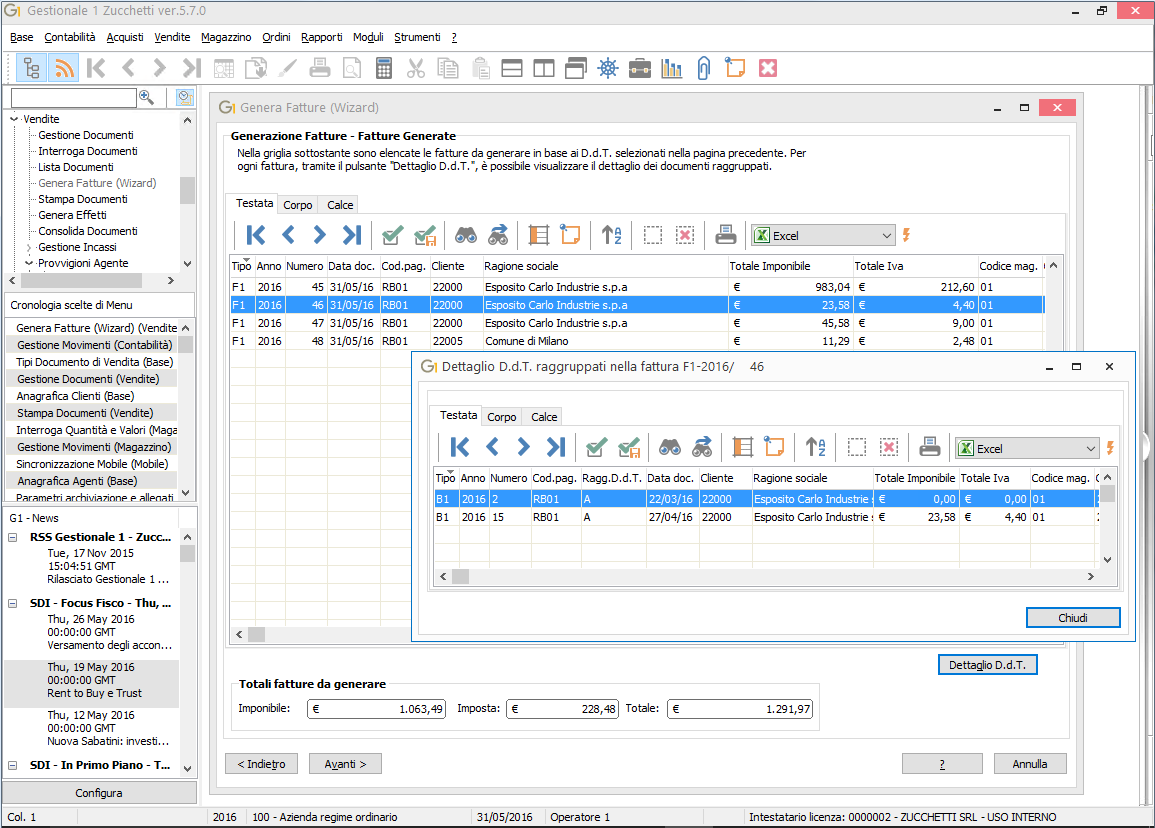Image resolution: width=1155 pixels, height=828 pixels.
Task: Click the Configura button
Action: click(99, 793)
